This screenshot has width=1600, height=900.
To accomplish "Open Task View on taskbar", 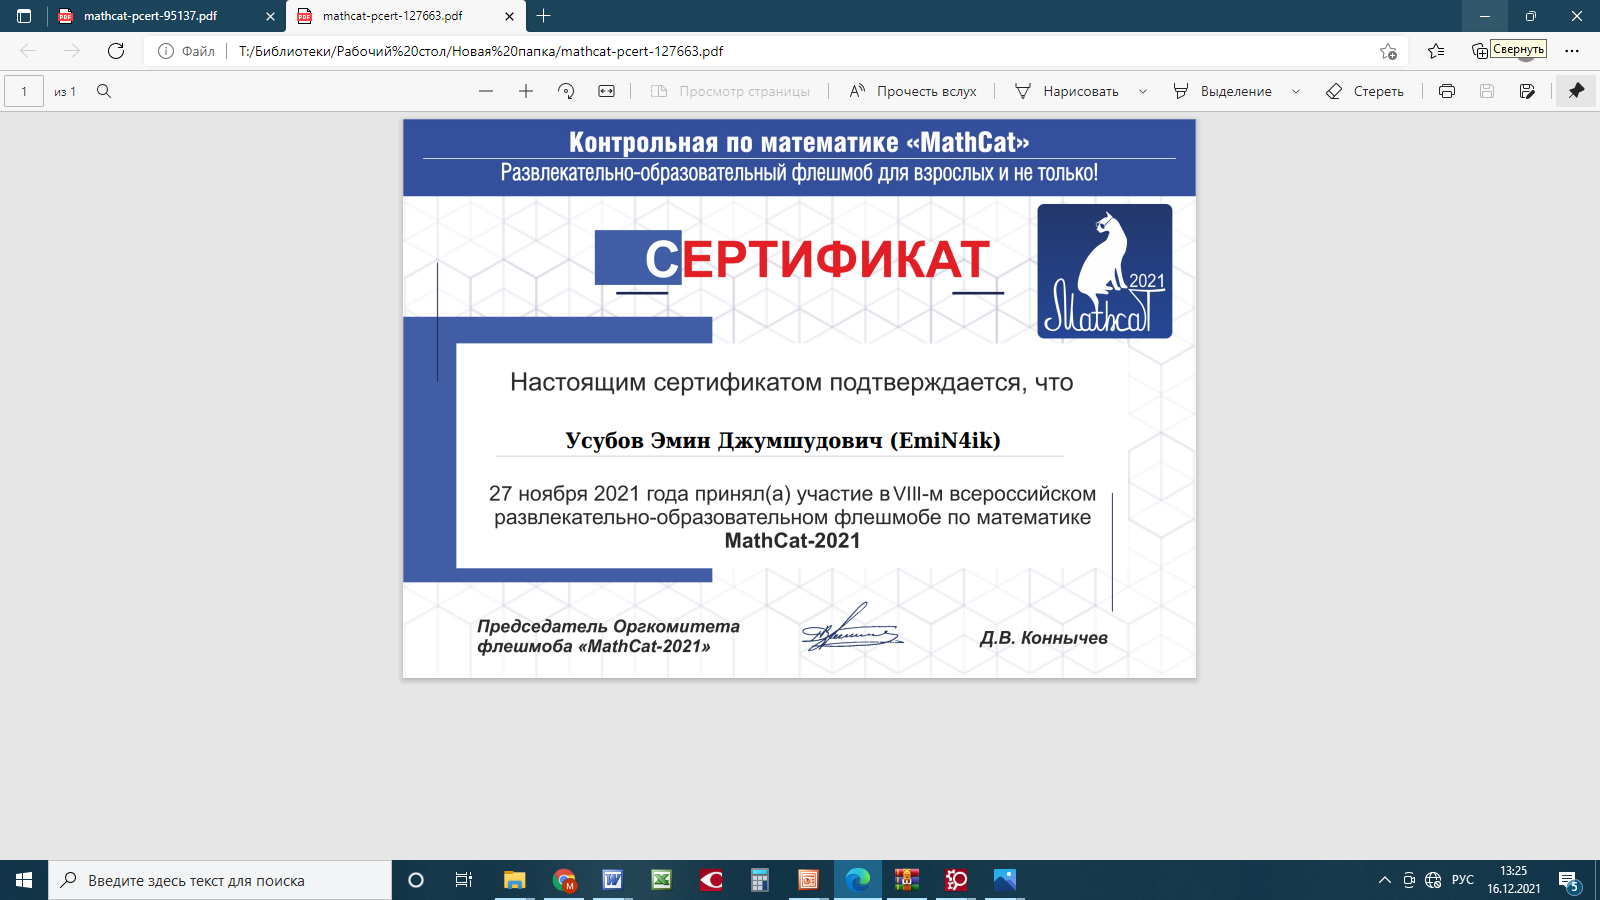I will pos(464,880).
